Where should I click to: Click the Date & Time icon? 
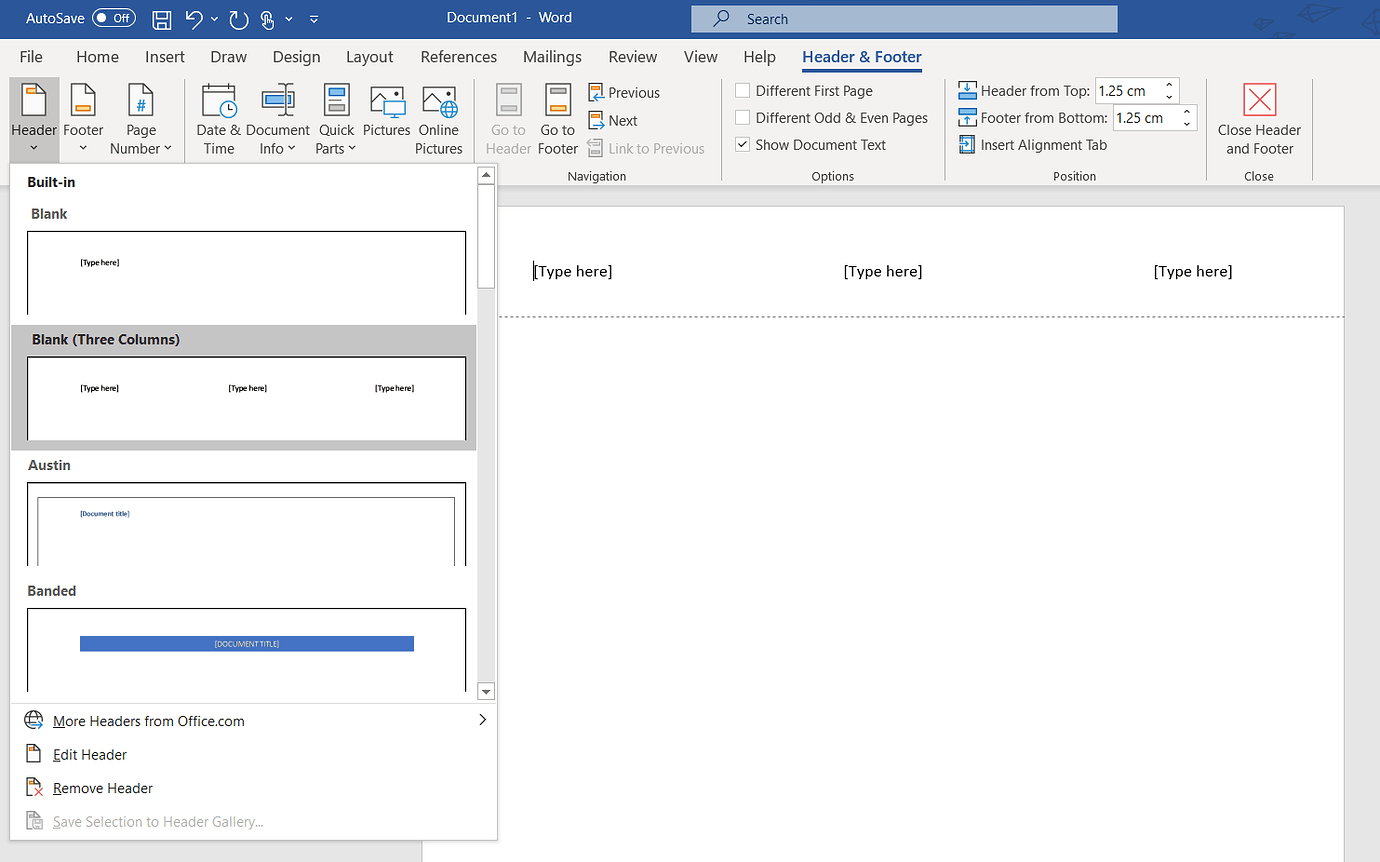[218, 103]
